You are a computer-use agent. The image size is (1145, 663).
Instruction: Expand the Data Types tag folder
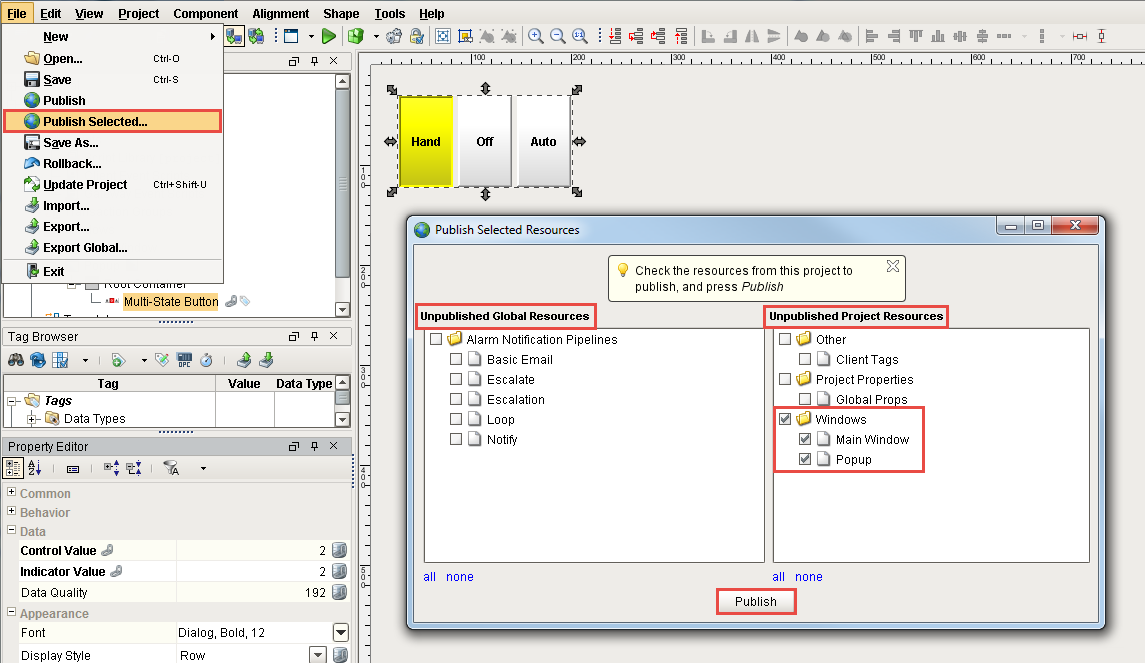click(x=32, y=419)
